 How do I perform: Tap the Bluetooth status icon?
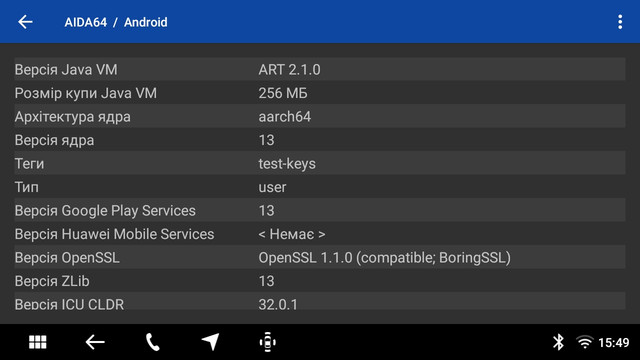click(558, 342)
